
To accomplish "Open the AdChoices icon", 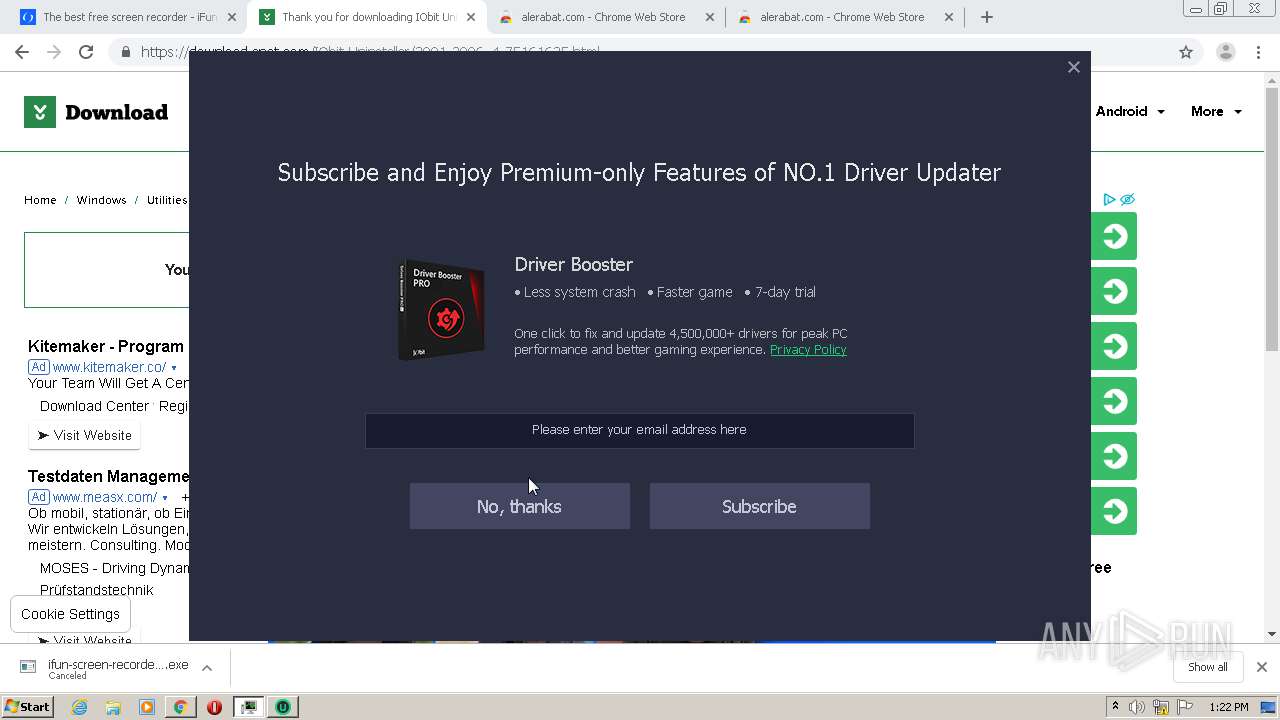I will pos(1110,200).
